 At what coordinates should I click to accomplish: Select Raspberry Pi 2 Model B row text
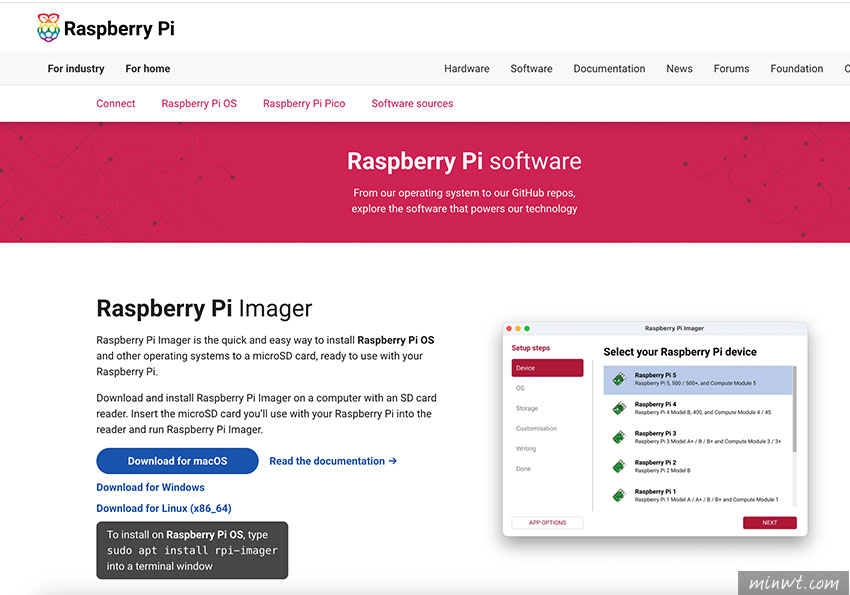(662, 467)
